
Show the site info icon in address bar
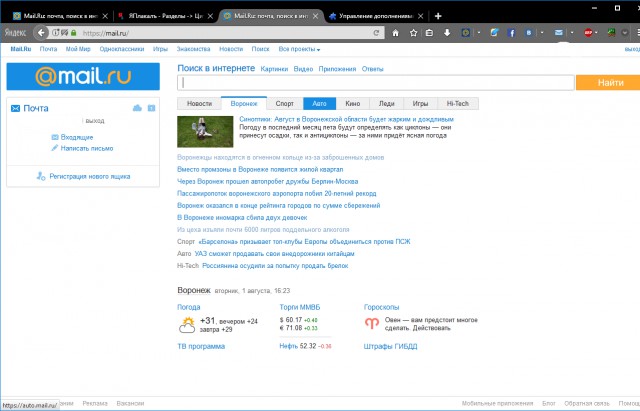pos(56,33)
